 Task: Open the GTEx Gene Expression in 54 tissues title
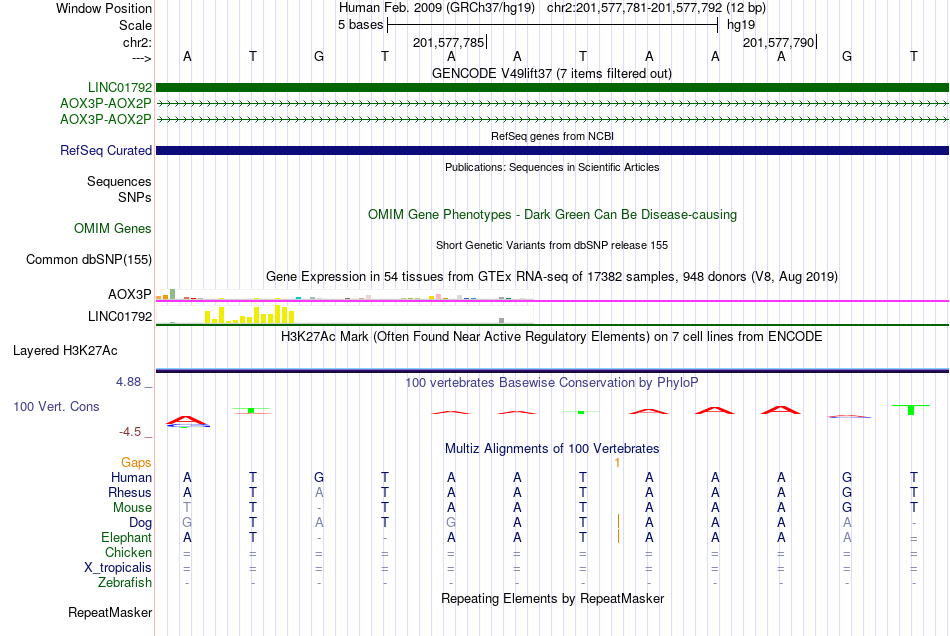(x=552, y=277)
